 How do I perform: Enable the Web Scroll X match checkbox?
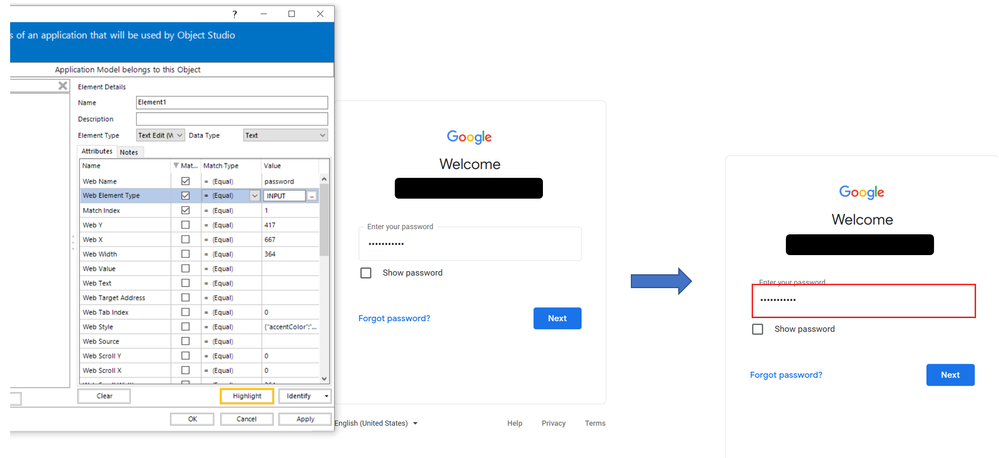pos(185,370)
